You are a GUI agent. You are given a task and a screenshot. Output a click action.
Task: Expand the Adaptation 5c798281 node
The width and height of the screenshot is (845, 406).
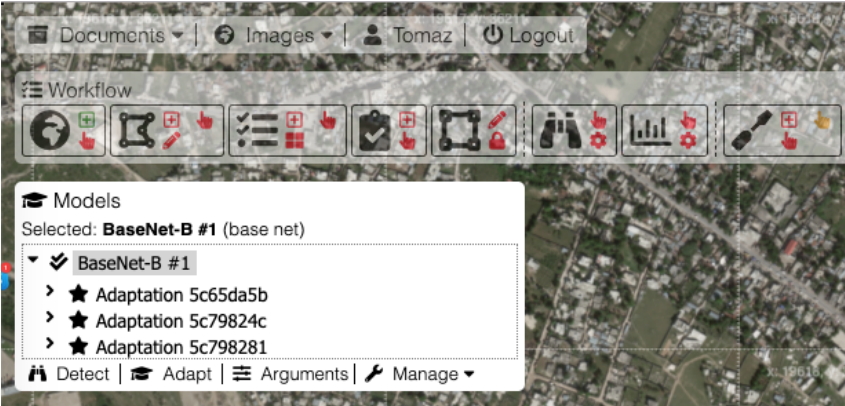pyautogui.click(x=51, y=345)
